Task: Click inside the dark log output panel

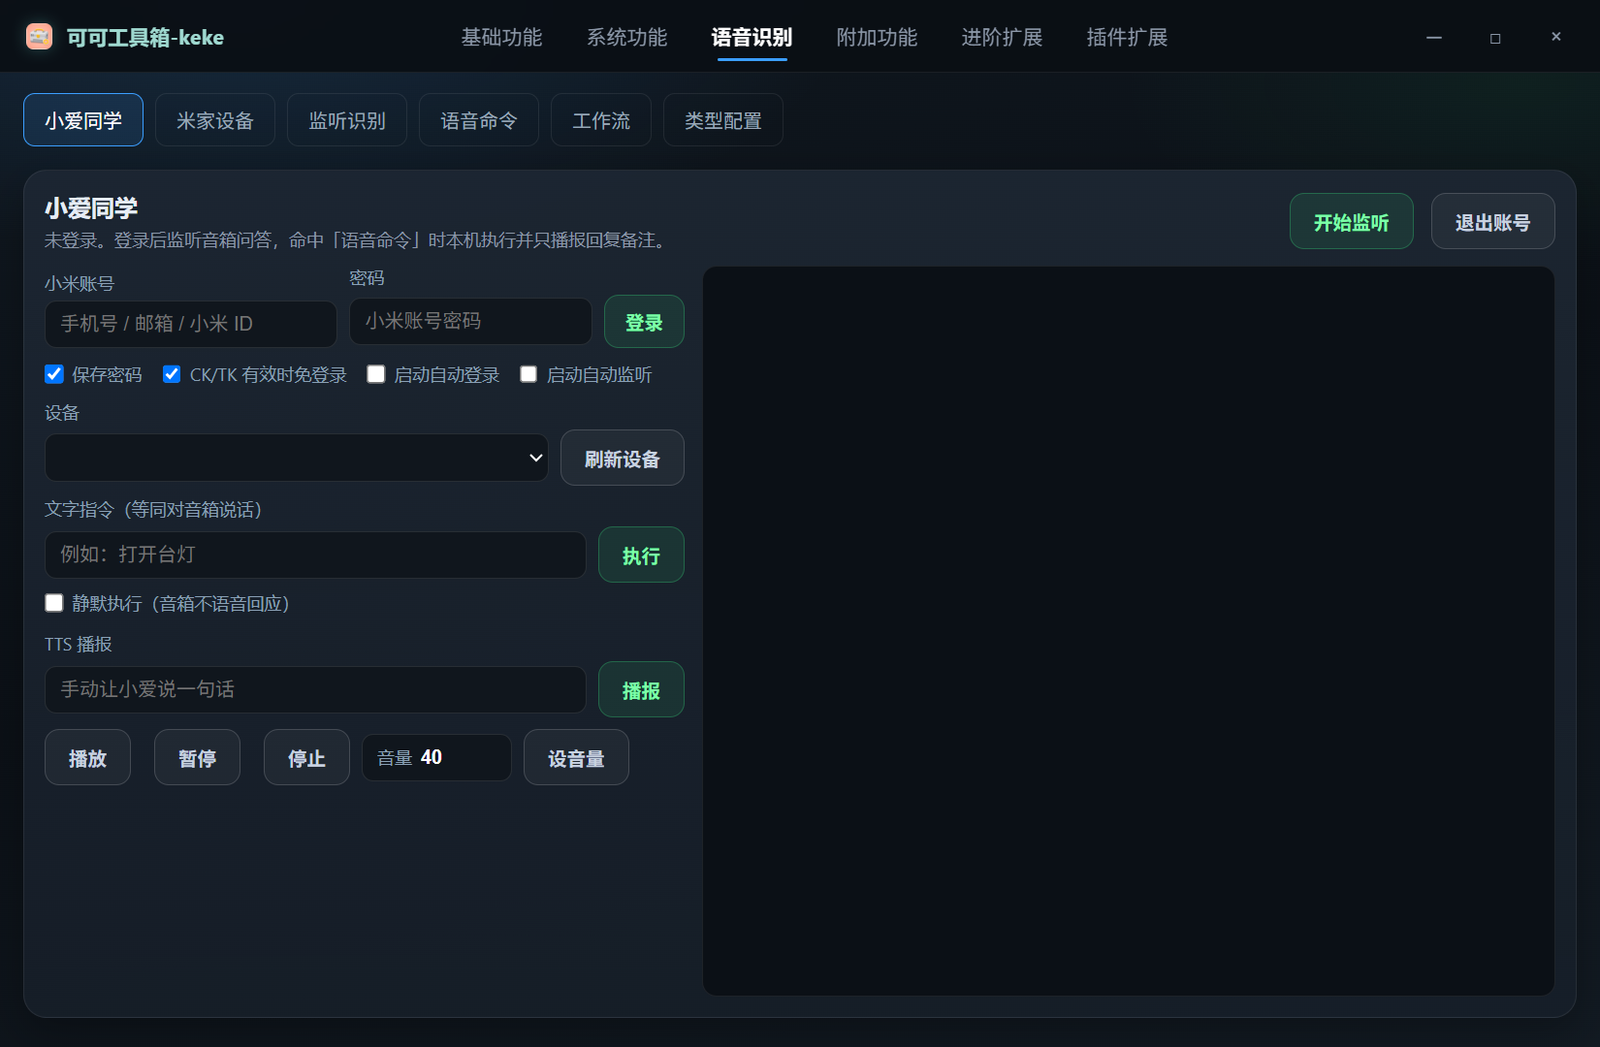Action: (1129, 631)
